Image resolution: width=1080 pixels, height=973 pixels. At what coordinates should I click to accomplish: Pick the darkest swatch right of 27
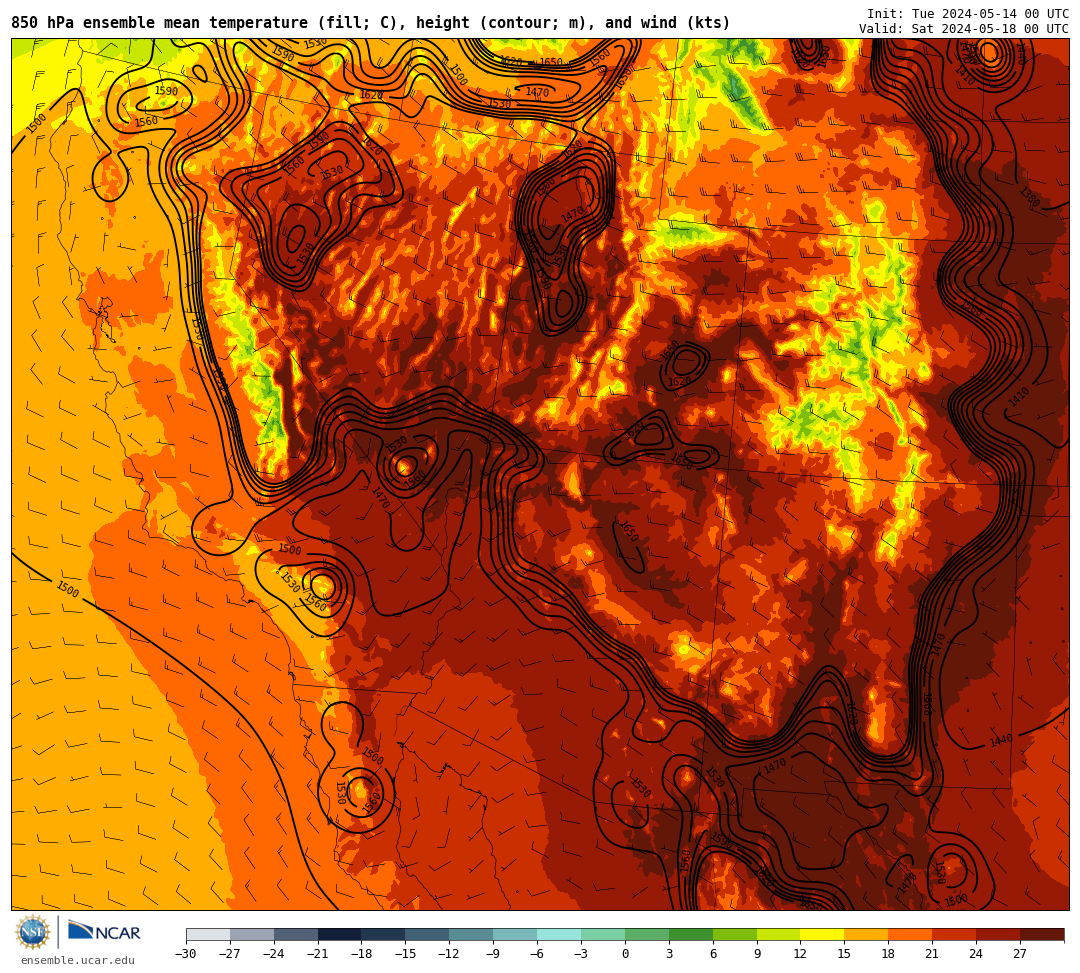1042,934
